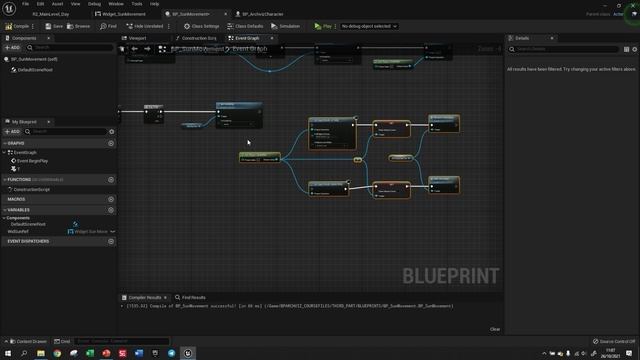Add a new variable with the Variables plus button
The height and width of the screenshot is (360, 640).
point(111,210)
